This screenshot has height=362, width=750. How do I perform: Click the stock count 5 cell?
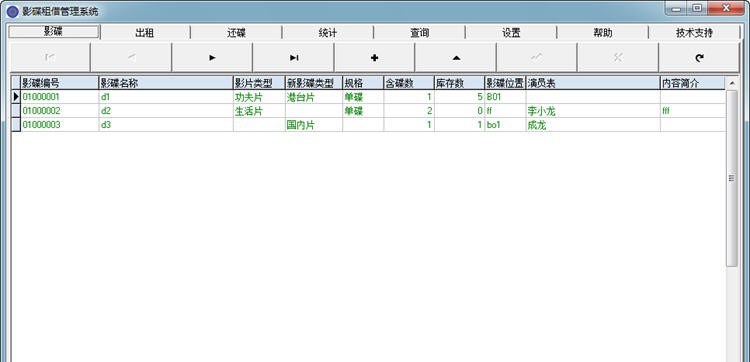pos(459,97)
